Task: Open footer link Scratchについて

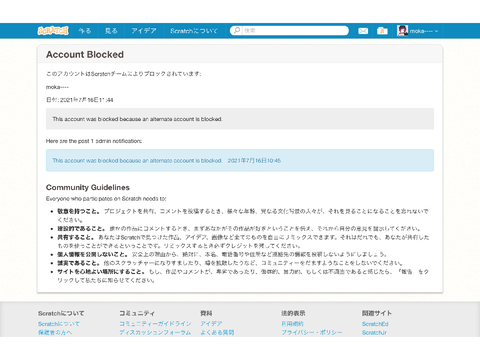Action: 59,324
